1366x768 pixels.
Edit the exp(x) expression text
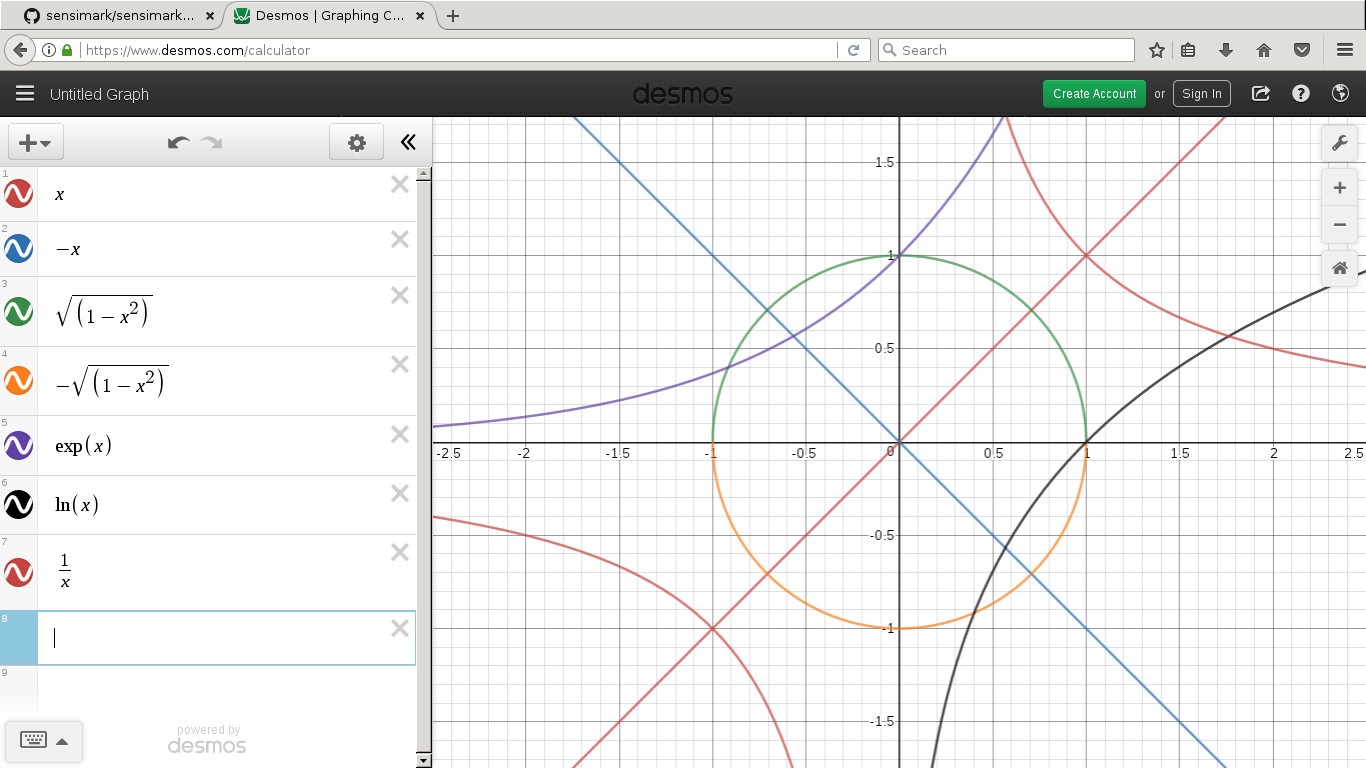(83, 445)
